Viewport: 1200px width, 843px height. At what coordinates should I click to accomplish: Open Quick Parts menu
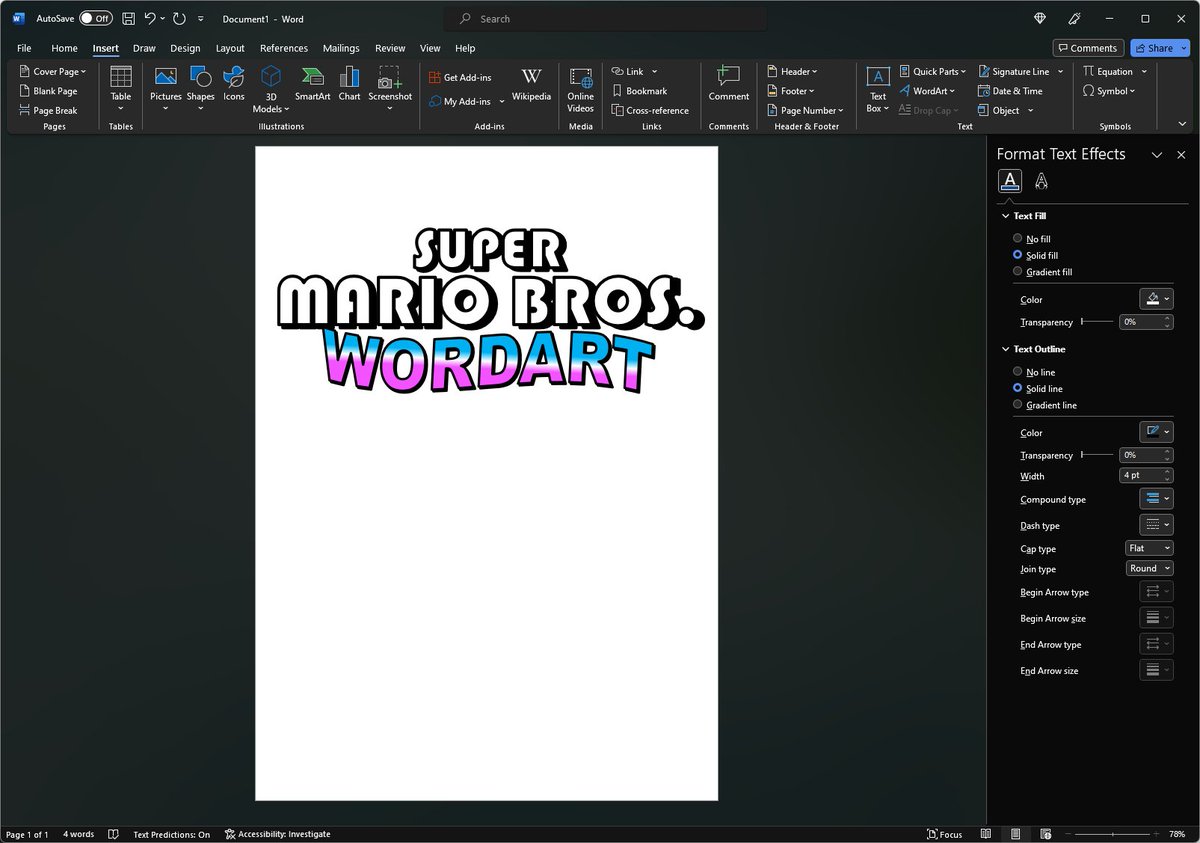click(933, 71)
